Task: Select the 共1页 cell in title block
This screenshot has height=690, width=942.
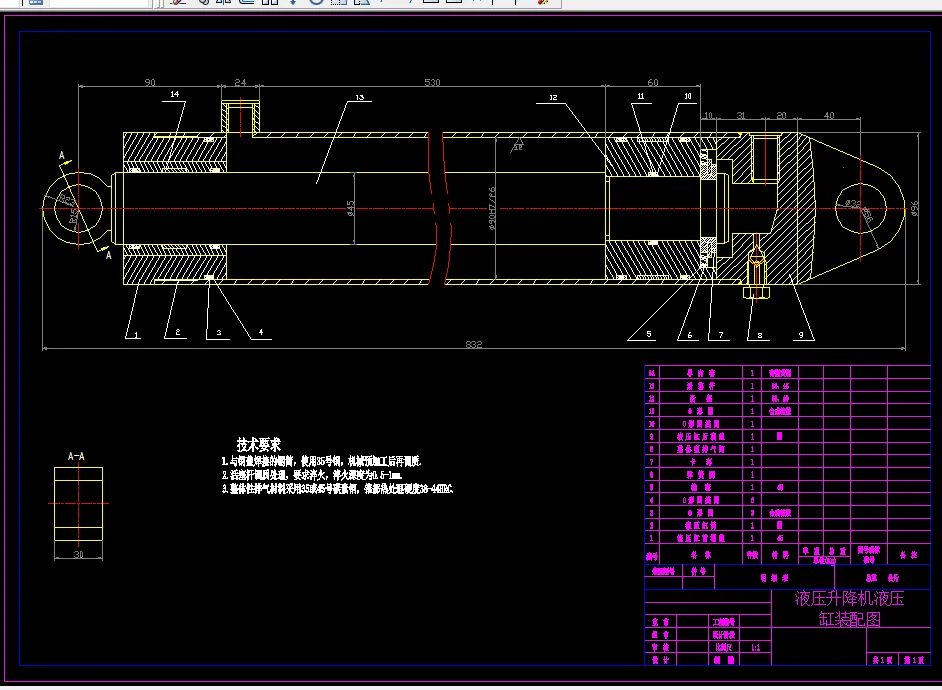Action: tap(883, 660)
